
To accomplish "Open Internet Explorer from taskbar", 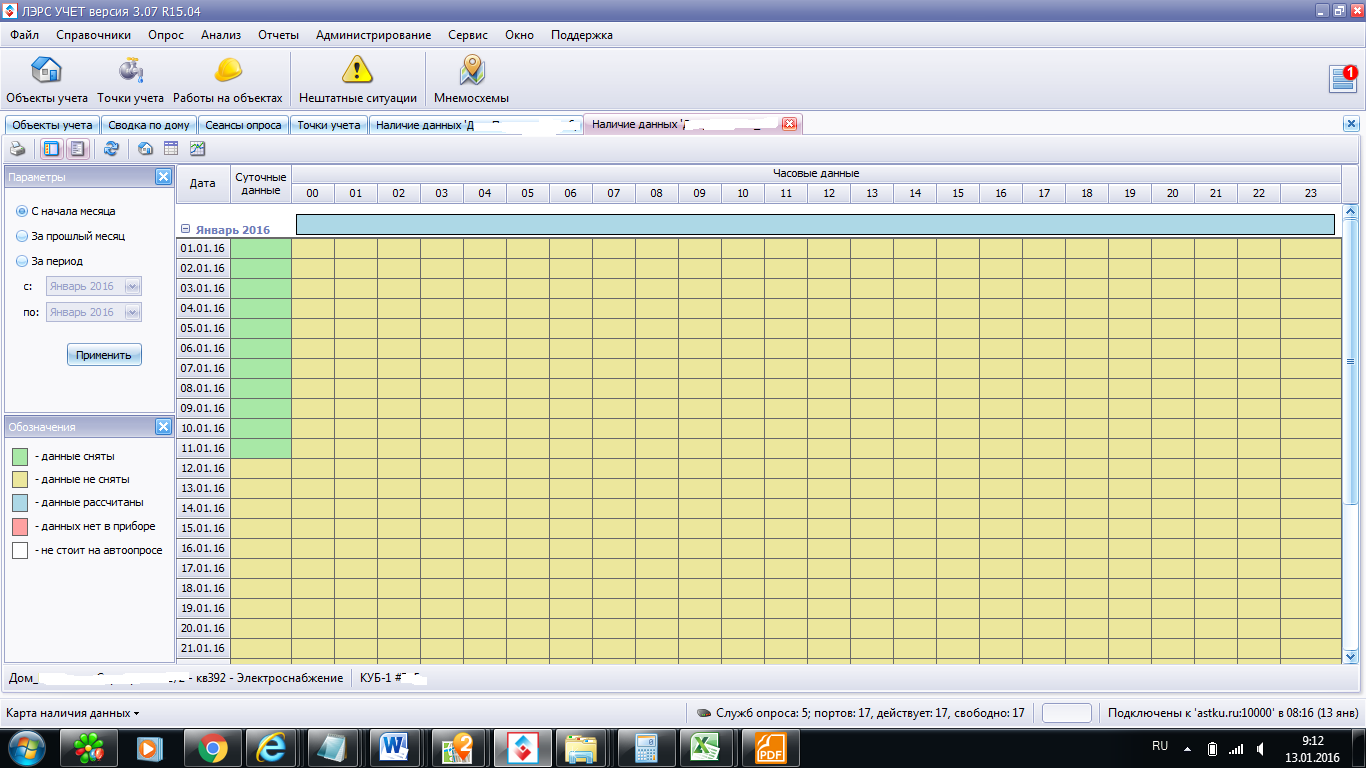I will 271,747.
